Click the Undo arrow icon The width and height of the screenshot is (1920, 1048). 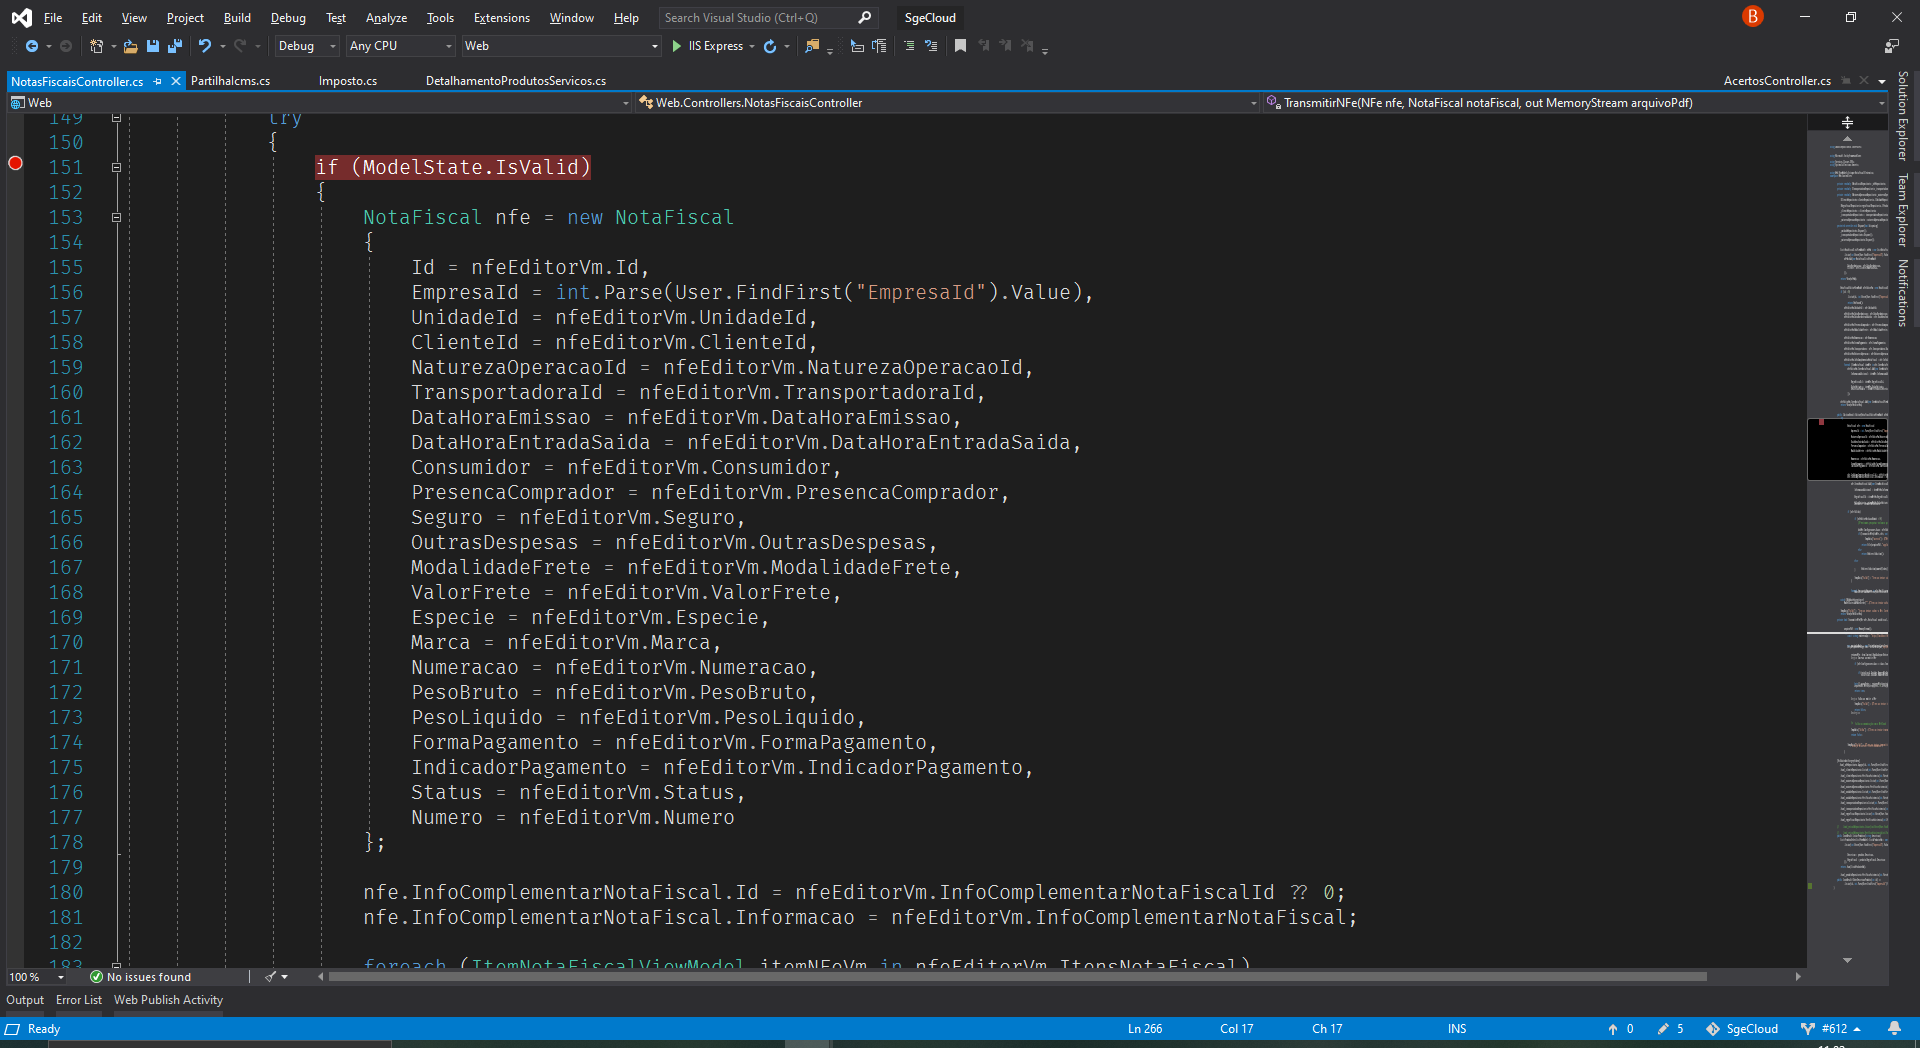click(x=205, y=46)
